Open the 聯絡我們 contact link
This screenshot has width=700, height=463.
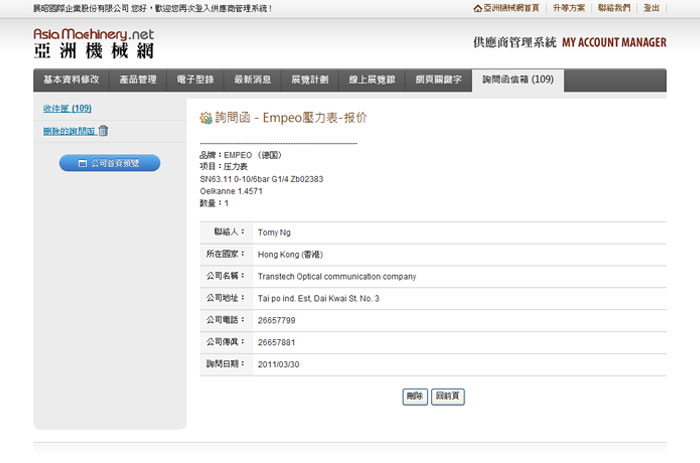(614, 8)
